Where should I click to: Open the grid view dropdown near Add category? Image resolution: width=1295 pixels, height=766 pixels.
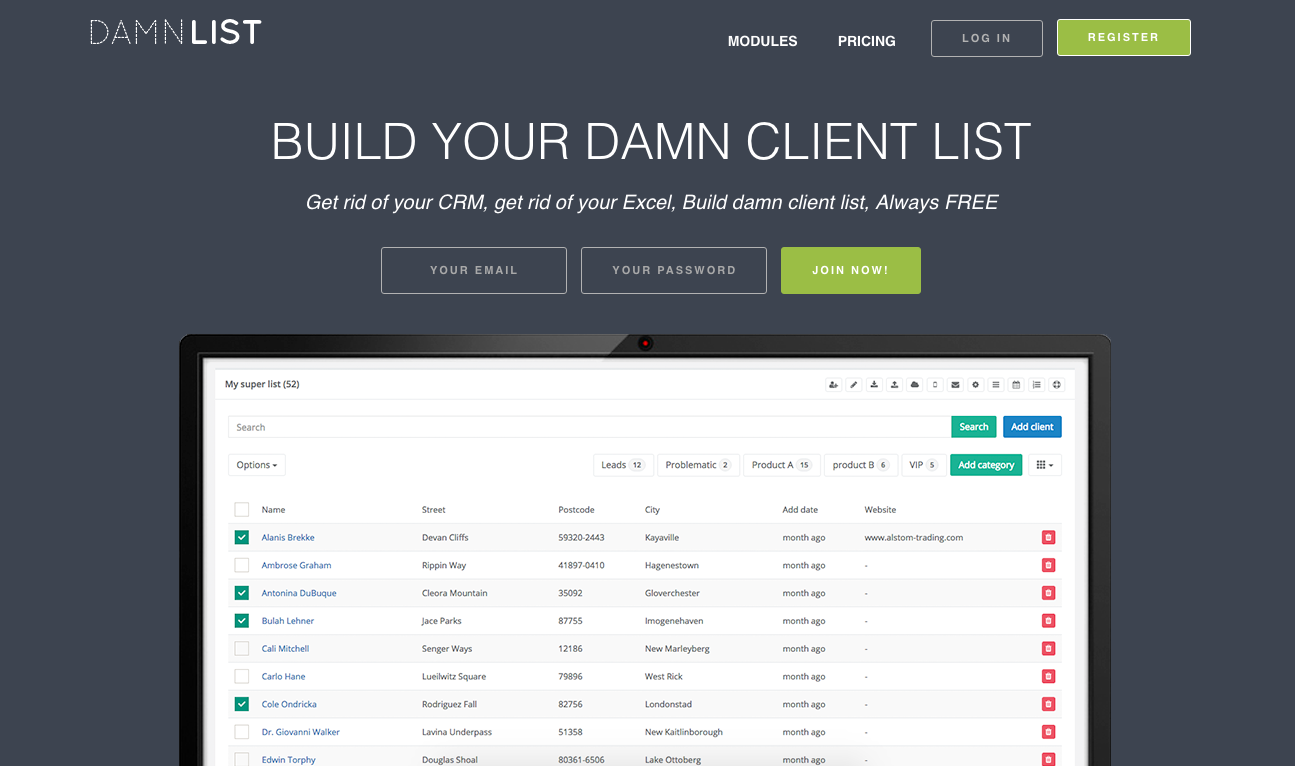1044,464
